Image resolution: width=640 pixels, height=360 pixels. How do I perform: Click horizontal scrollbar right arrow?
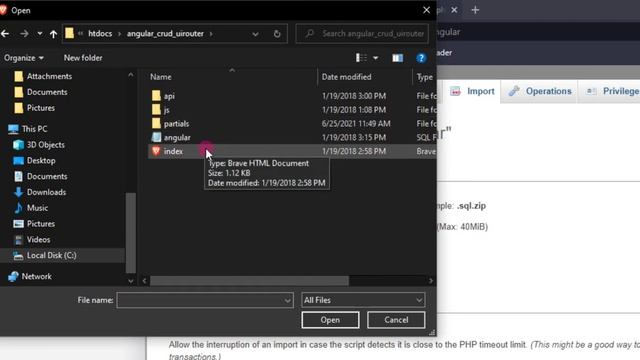coord(431,281)
